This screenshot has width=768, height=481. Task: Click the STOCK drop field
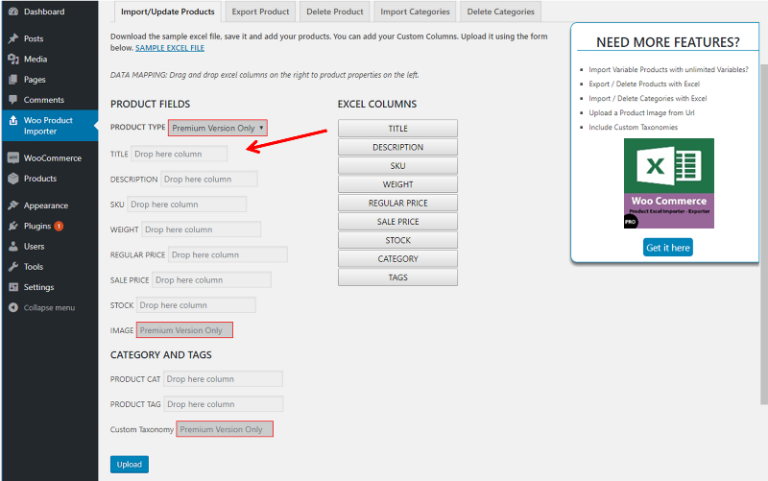click(196, 305)
